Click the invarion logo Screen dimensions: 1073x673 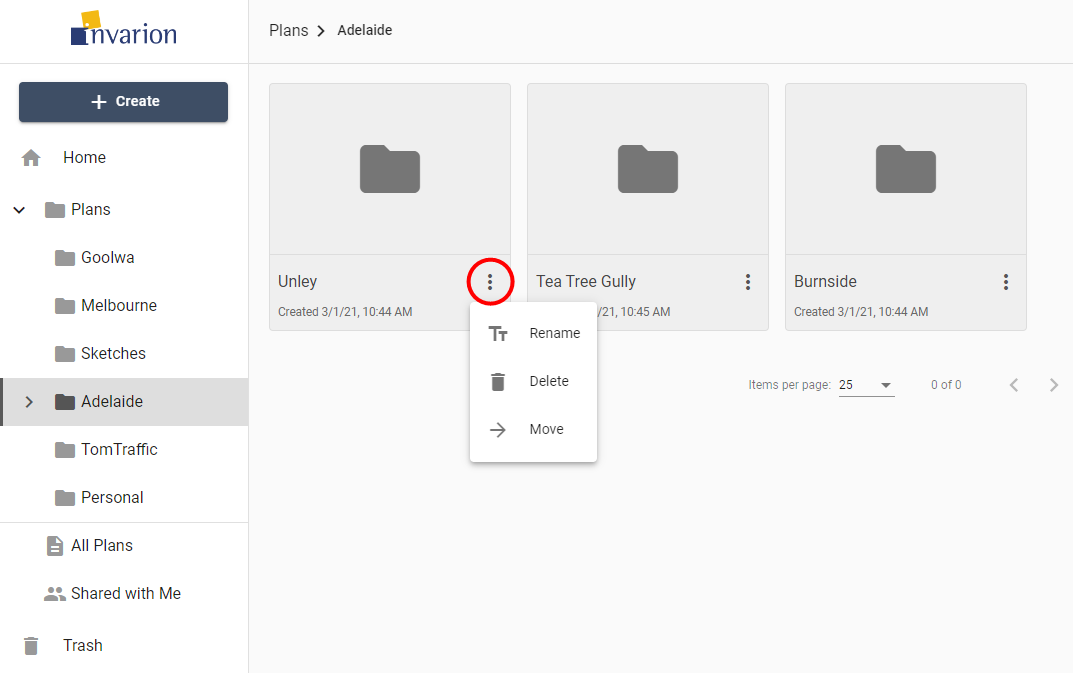(124, 29)
